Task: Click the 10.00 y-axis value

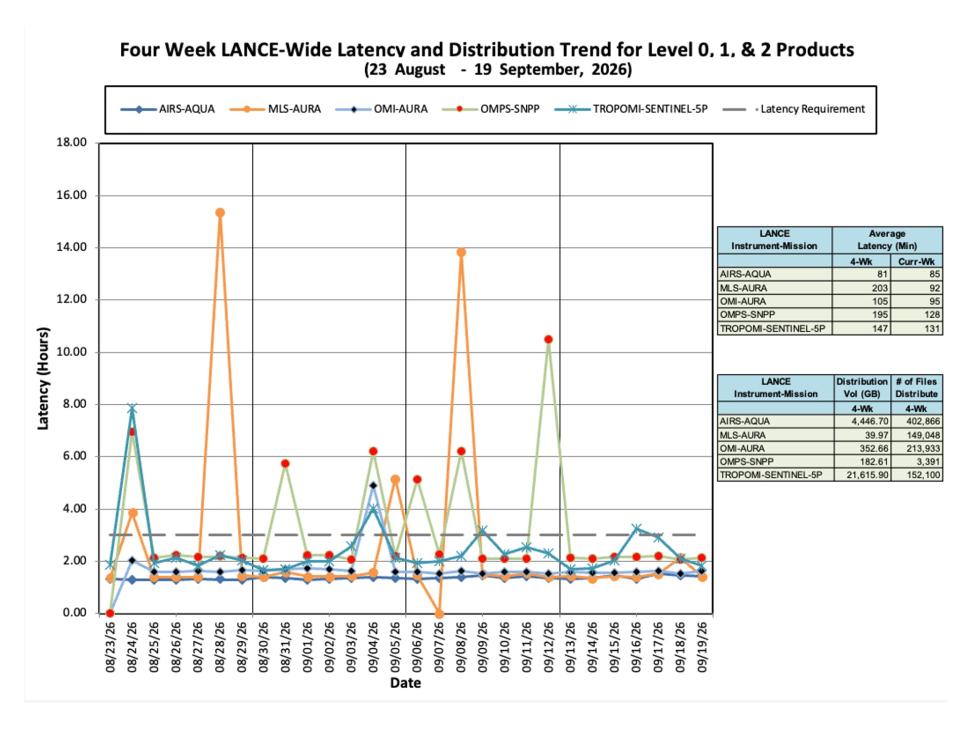Action: 71,351
